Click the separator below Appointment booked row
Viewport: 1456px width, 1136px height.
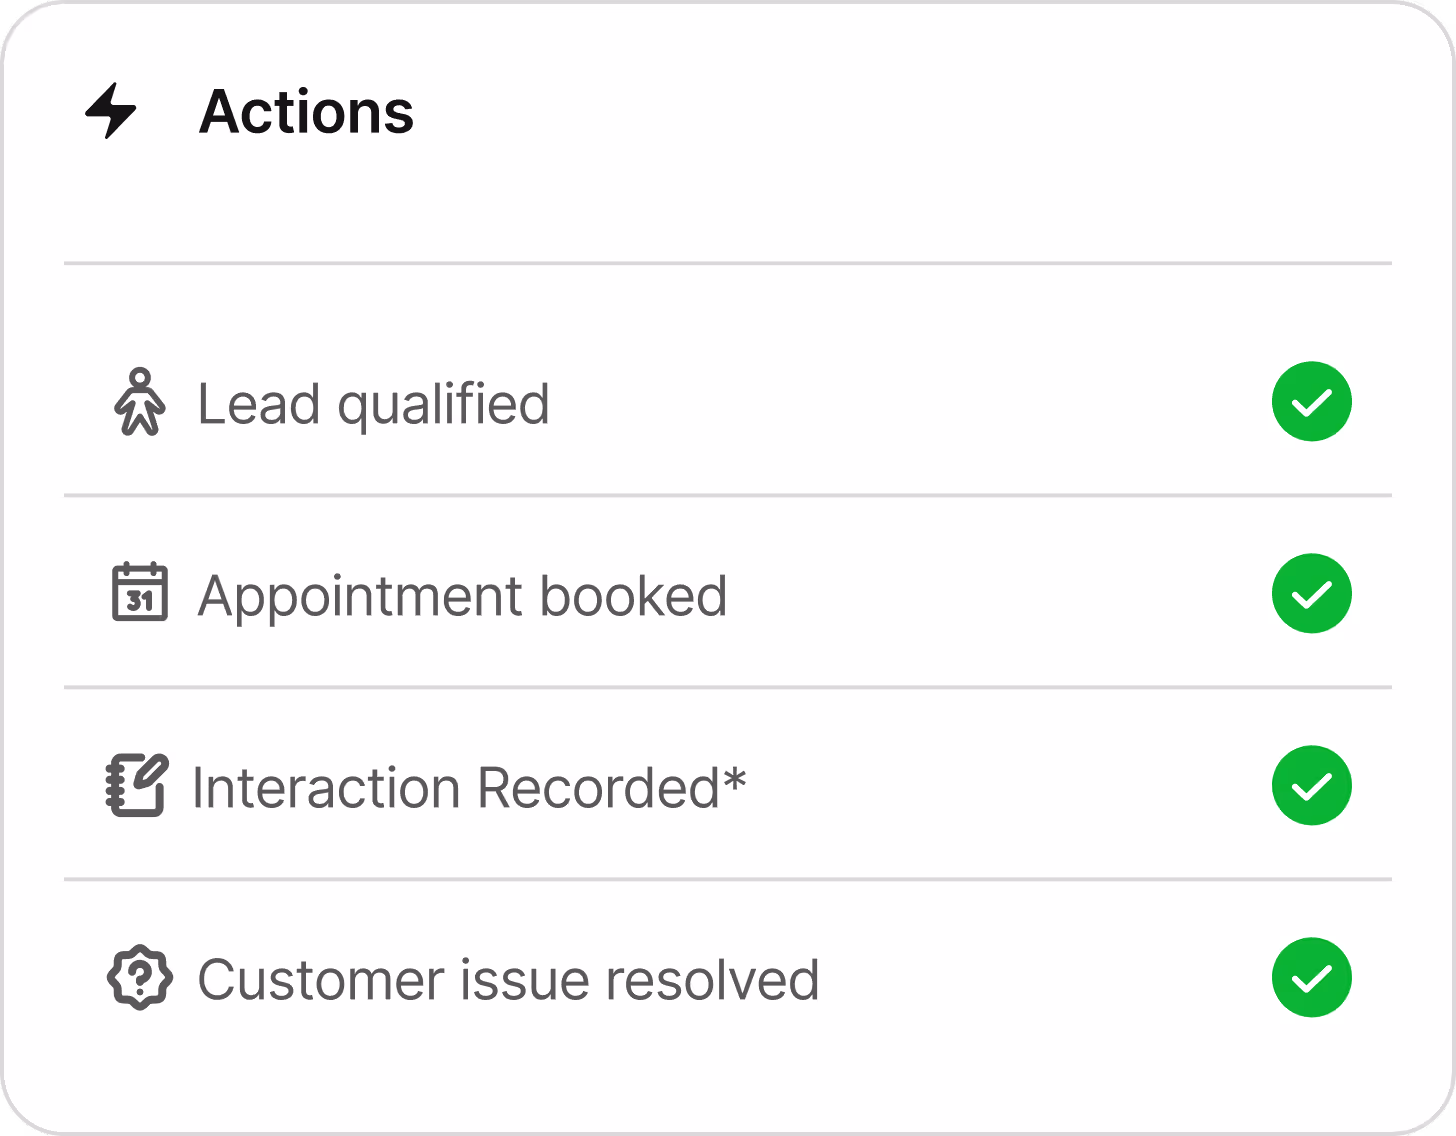pyautogui.click(x=728, y=687)
